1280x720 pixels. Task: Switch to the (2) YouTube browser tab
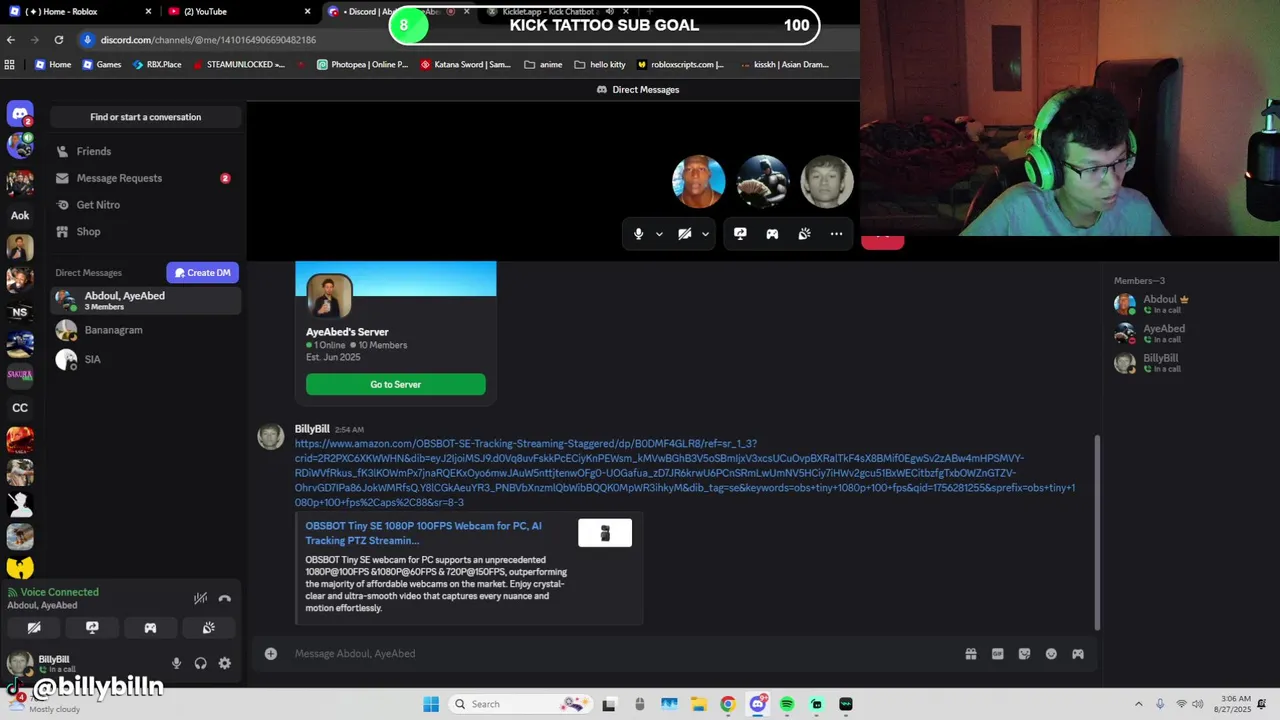240,12
